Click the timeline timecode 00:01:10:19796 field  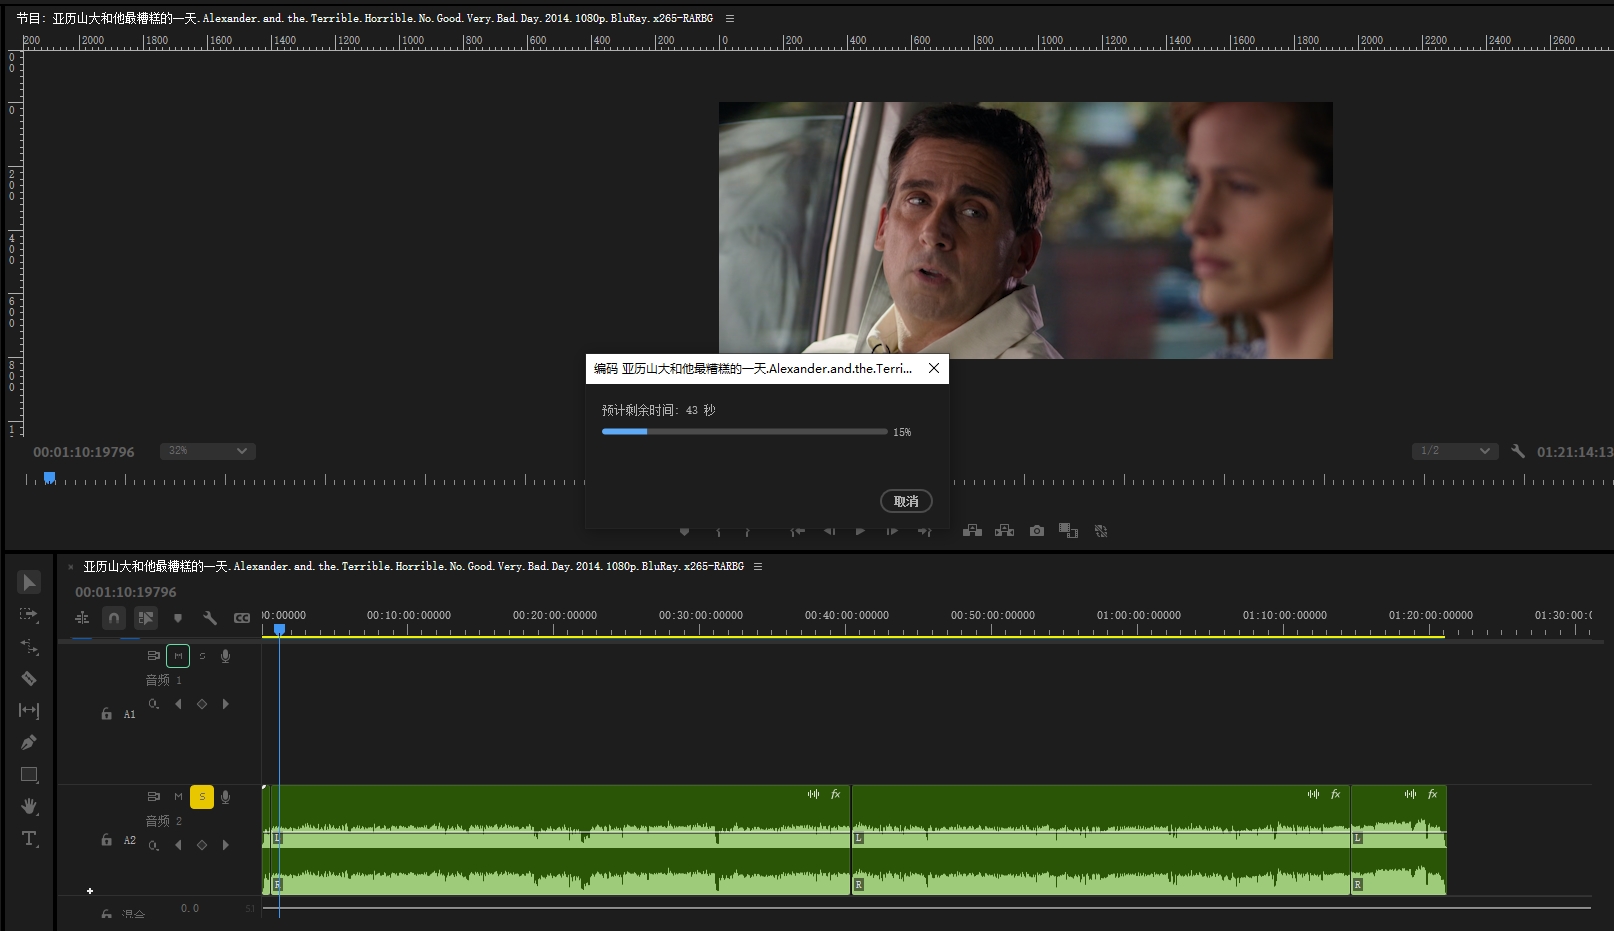[x=126, y=592]
